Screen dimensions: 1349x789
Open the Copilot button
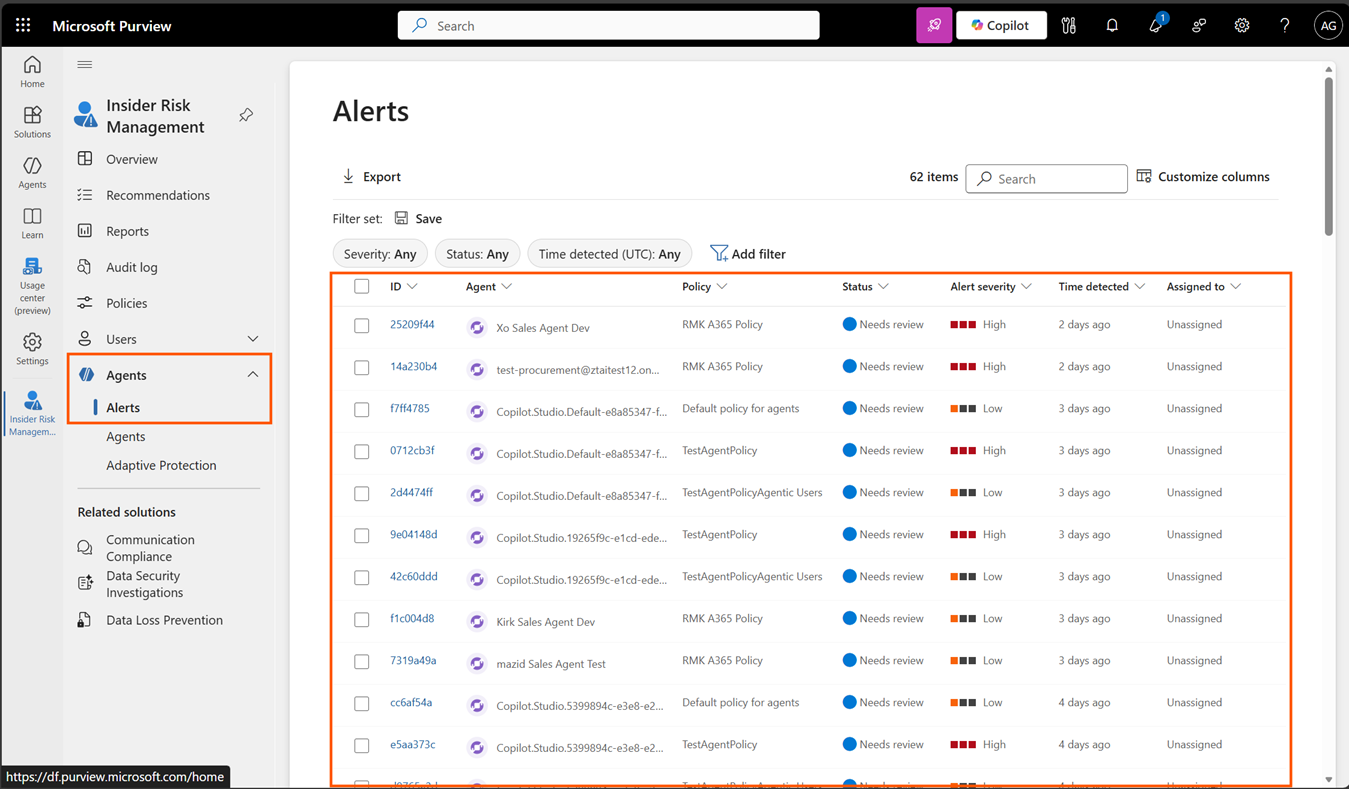tap(1001, 25)
